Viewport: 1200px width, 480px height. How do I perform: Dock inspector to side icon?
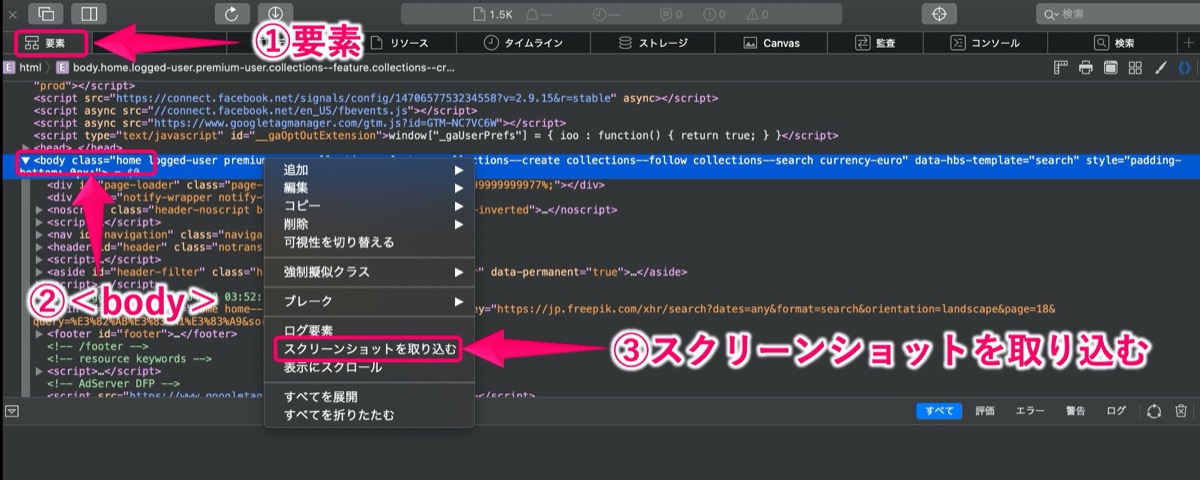(89, 14)
